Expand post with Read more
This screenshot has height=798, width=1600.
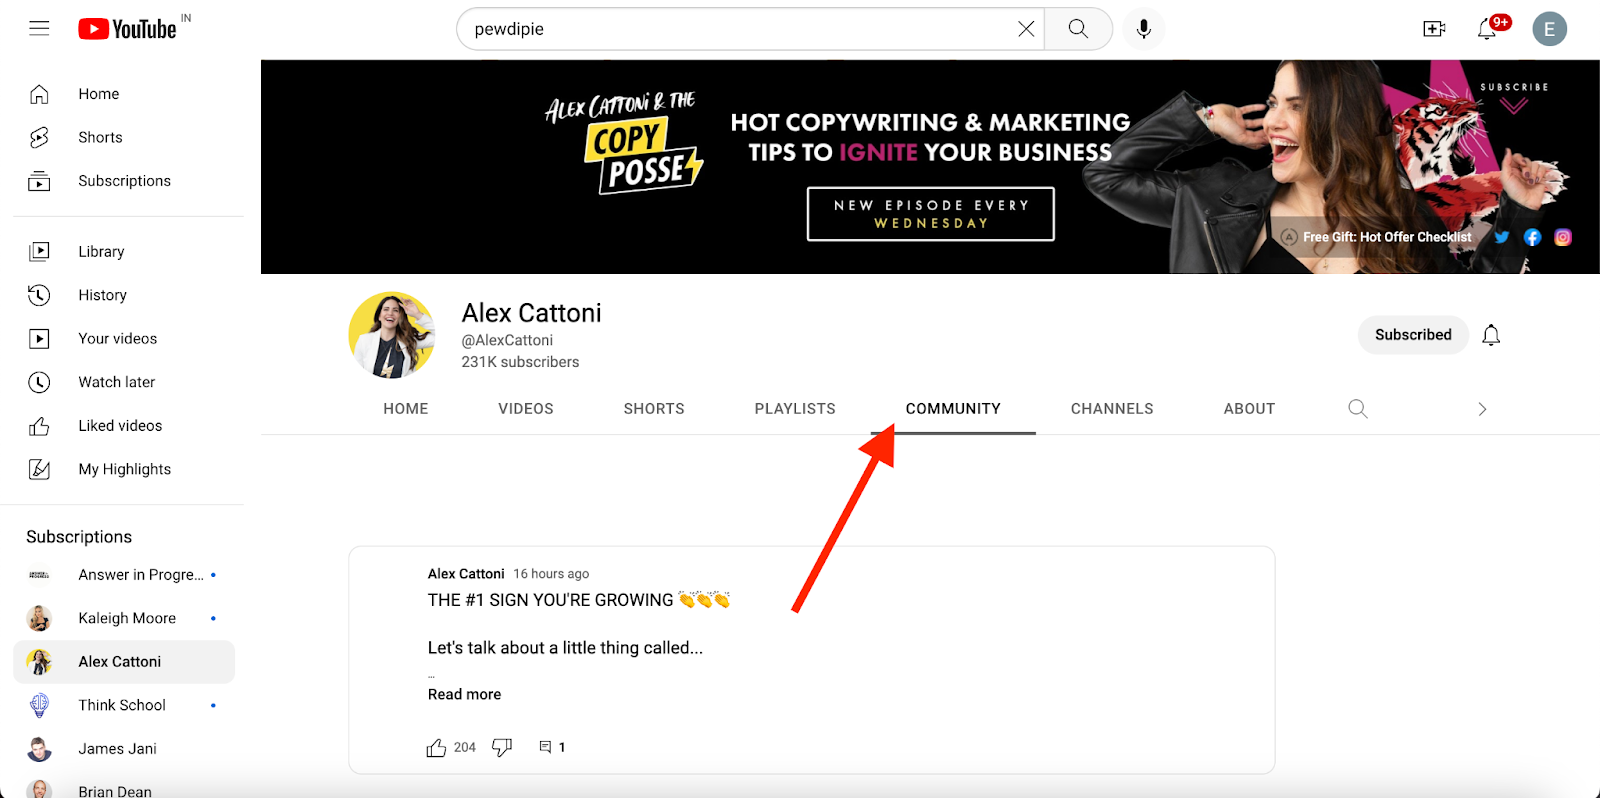(x=464, y=694)
